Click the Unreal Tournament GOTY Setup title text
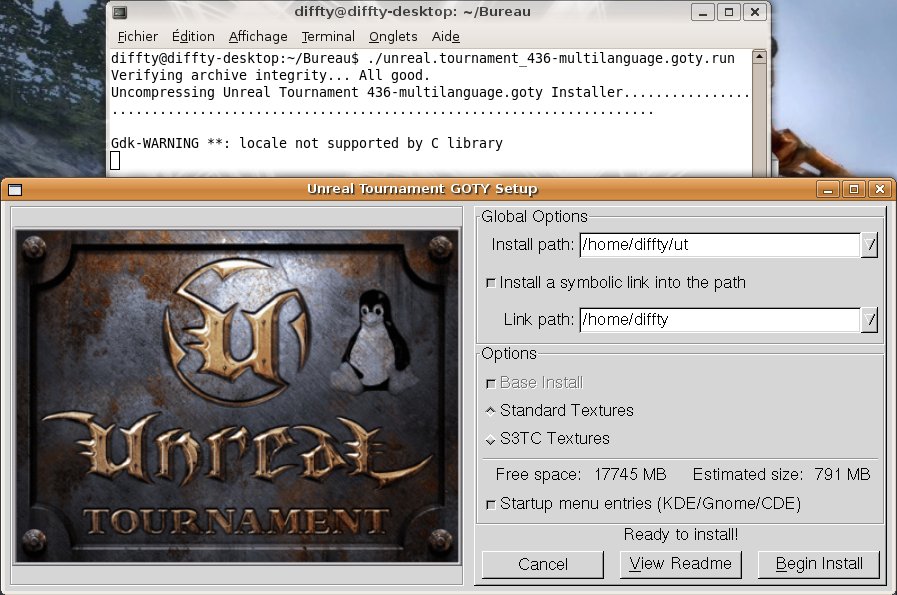 point(422,189)
